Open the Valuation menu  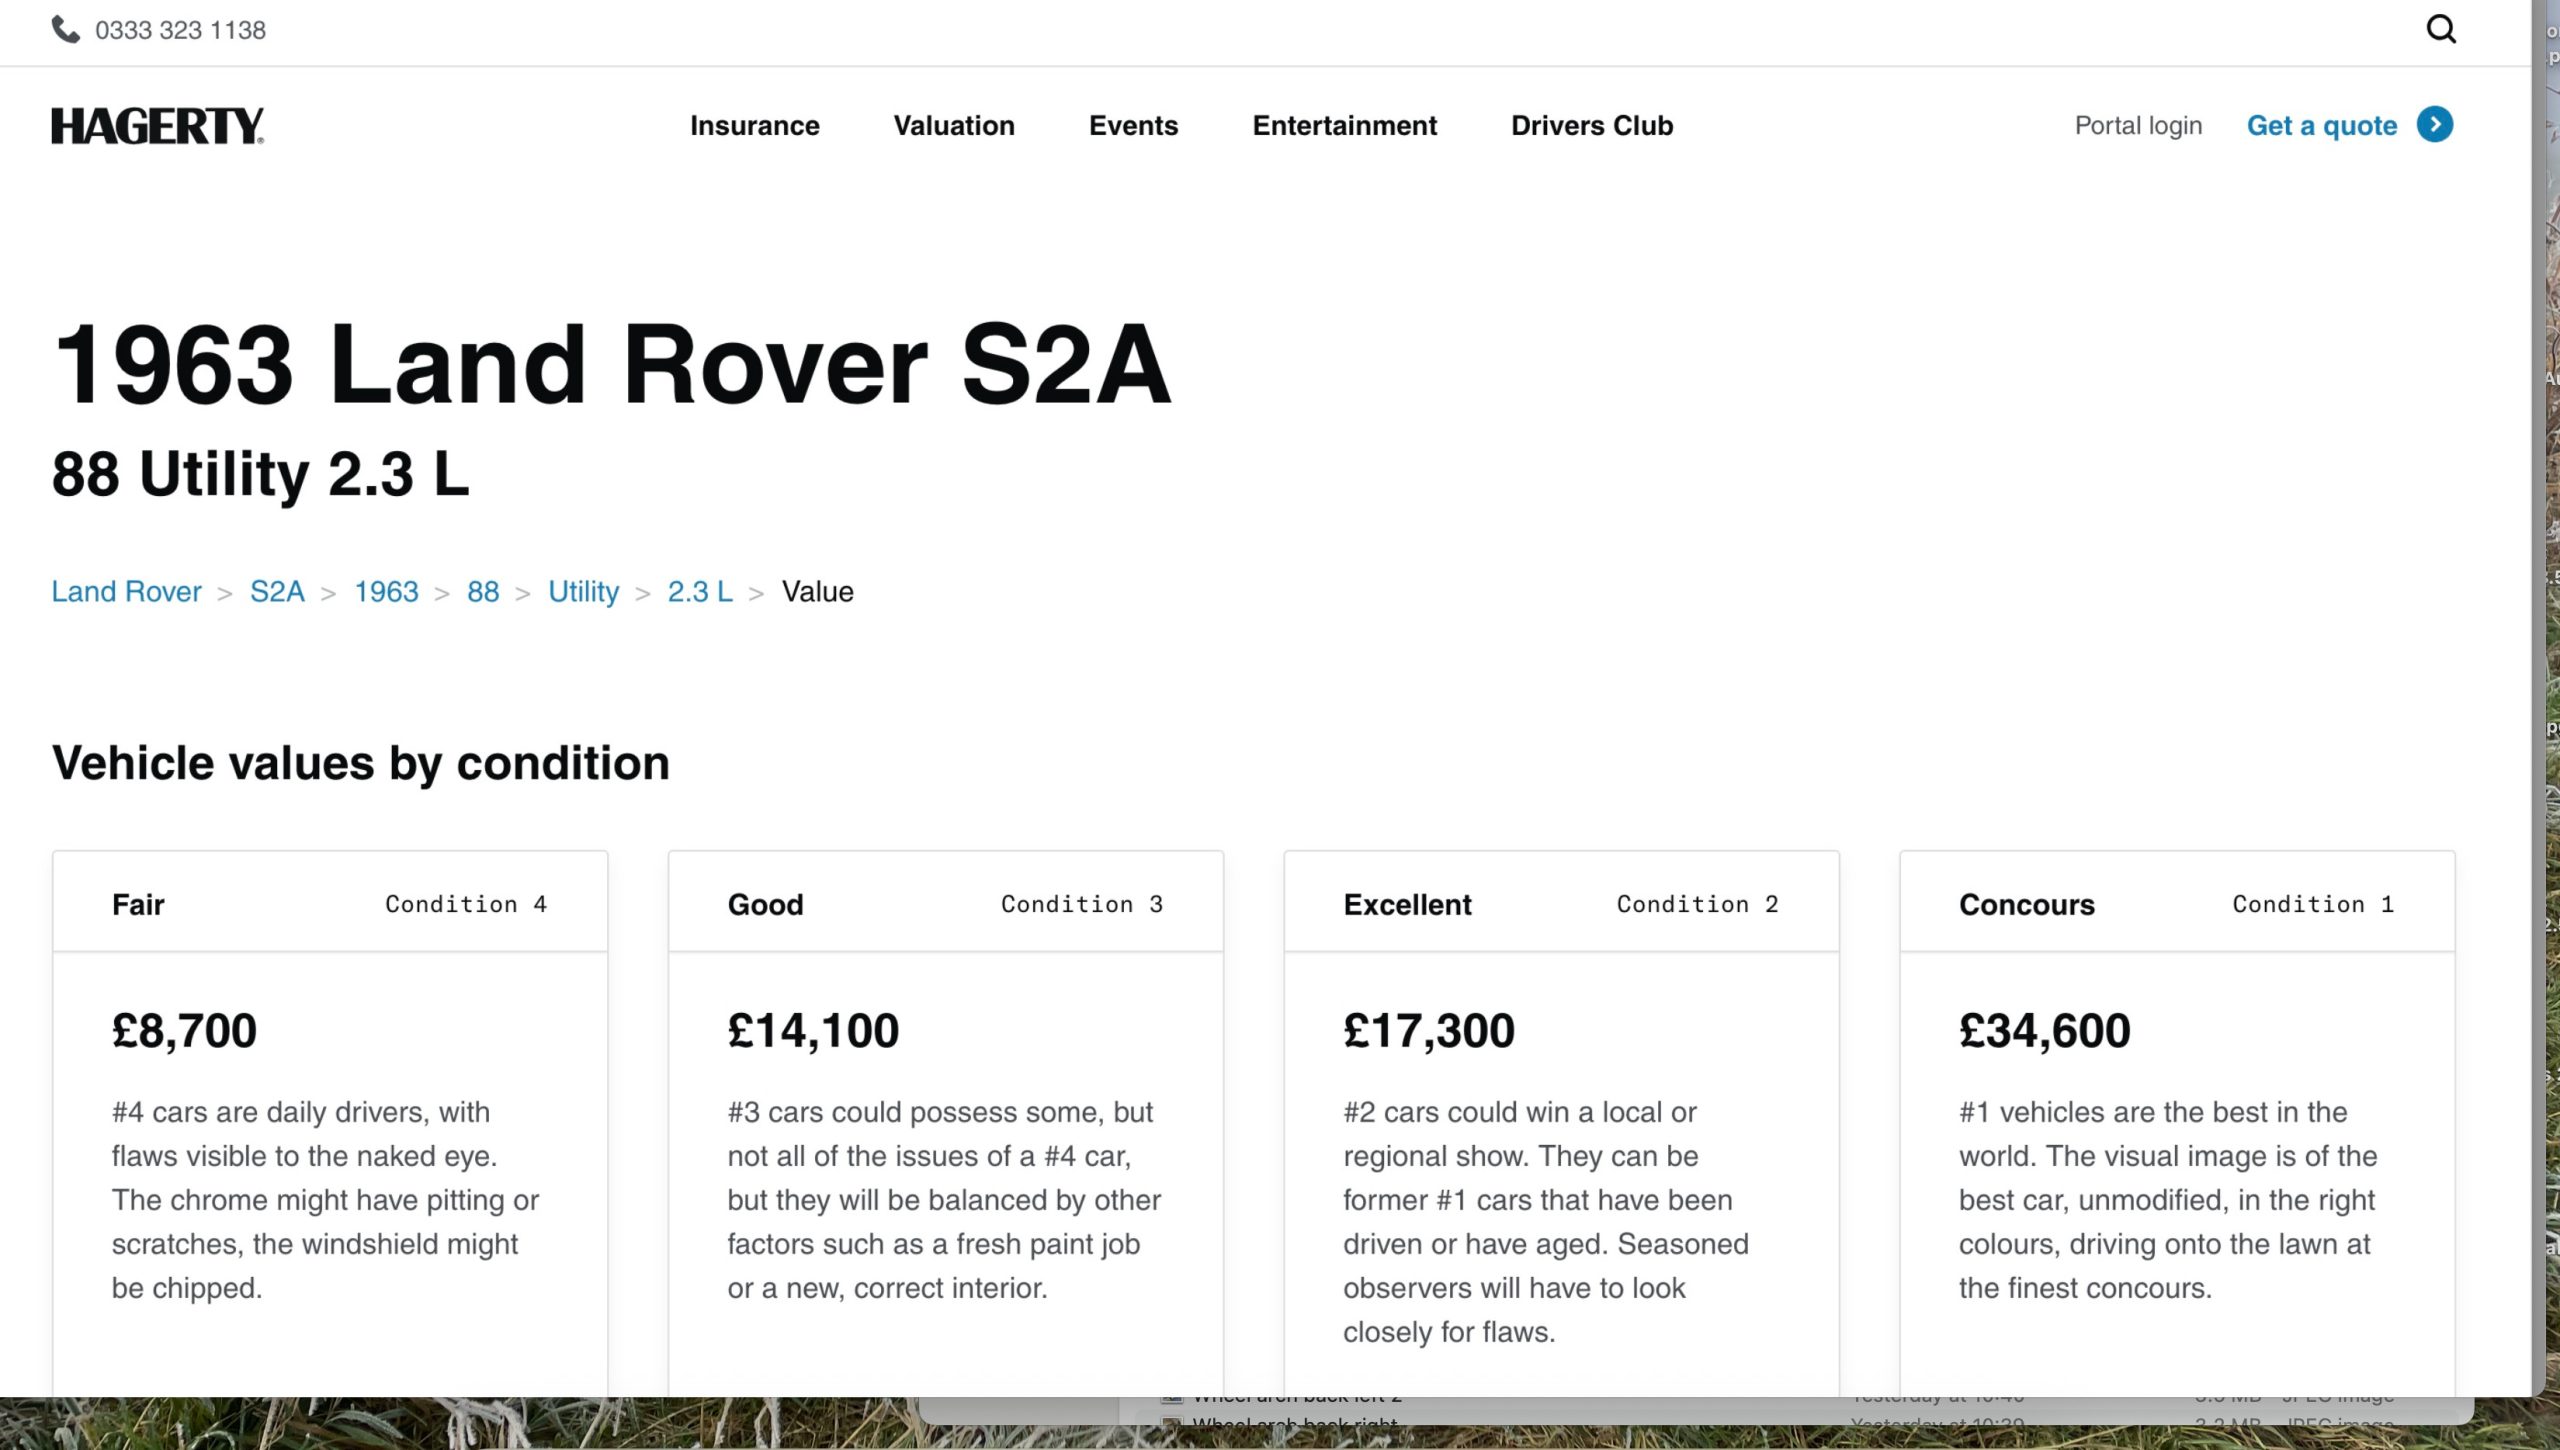pyautogui.click(x=953, y=126)
